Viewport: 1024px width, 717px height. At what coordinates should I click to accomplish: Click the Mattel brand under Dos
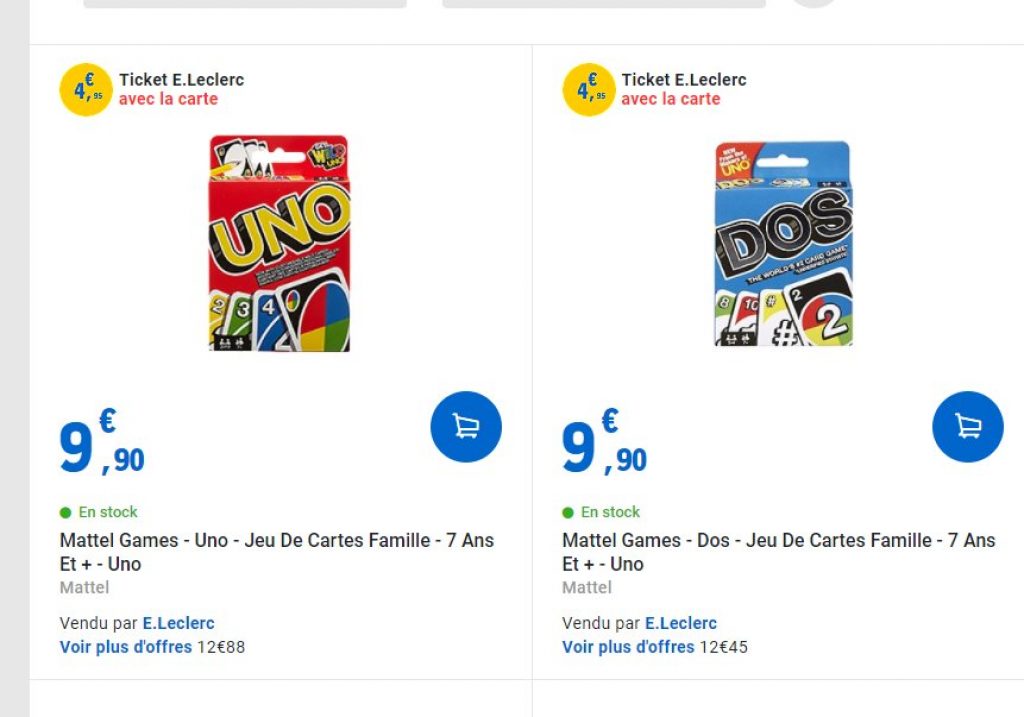point(586,588)
